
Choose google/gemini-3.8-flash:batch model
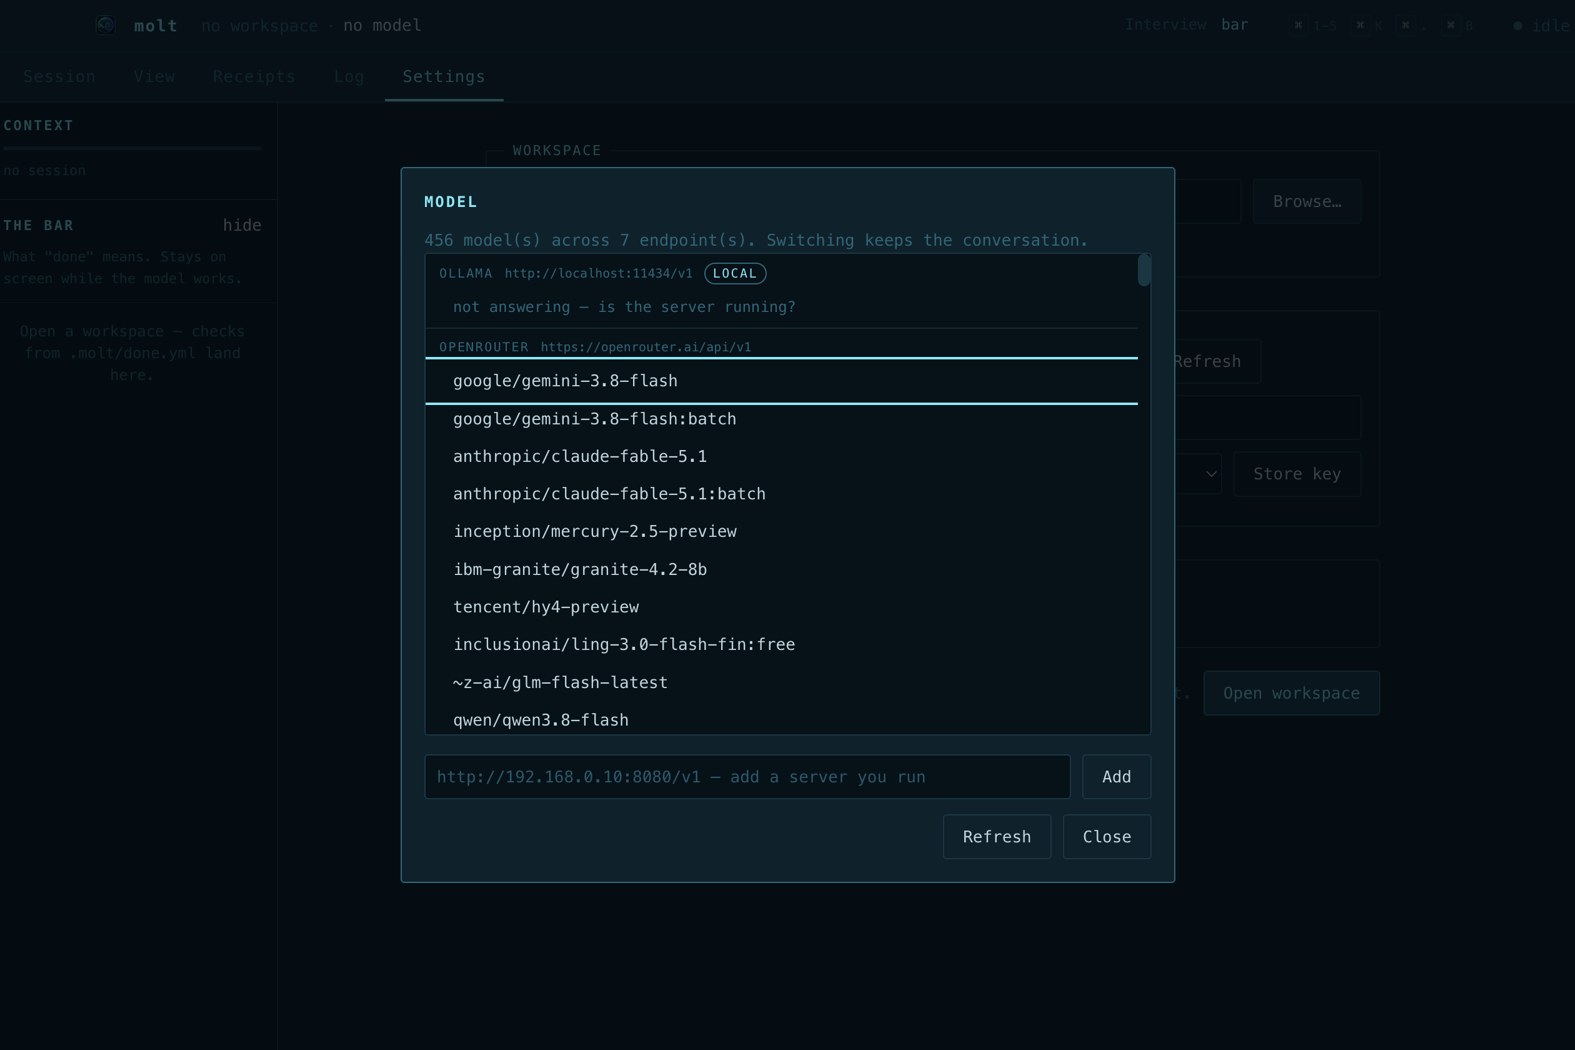coord(781,419)
